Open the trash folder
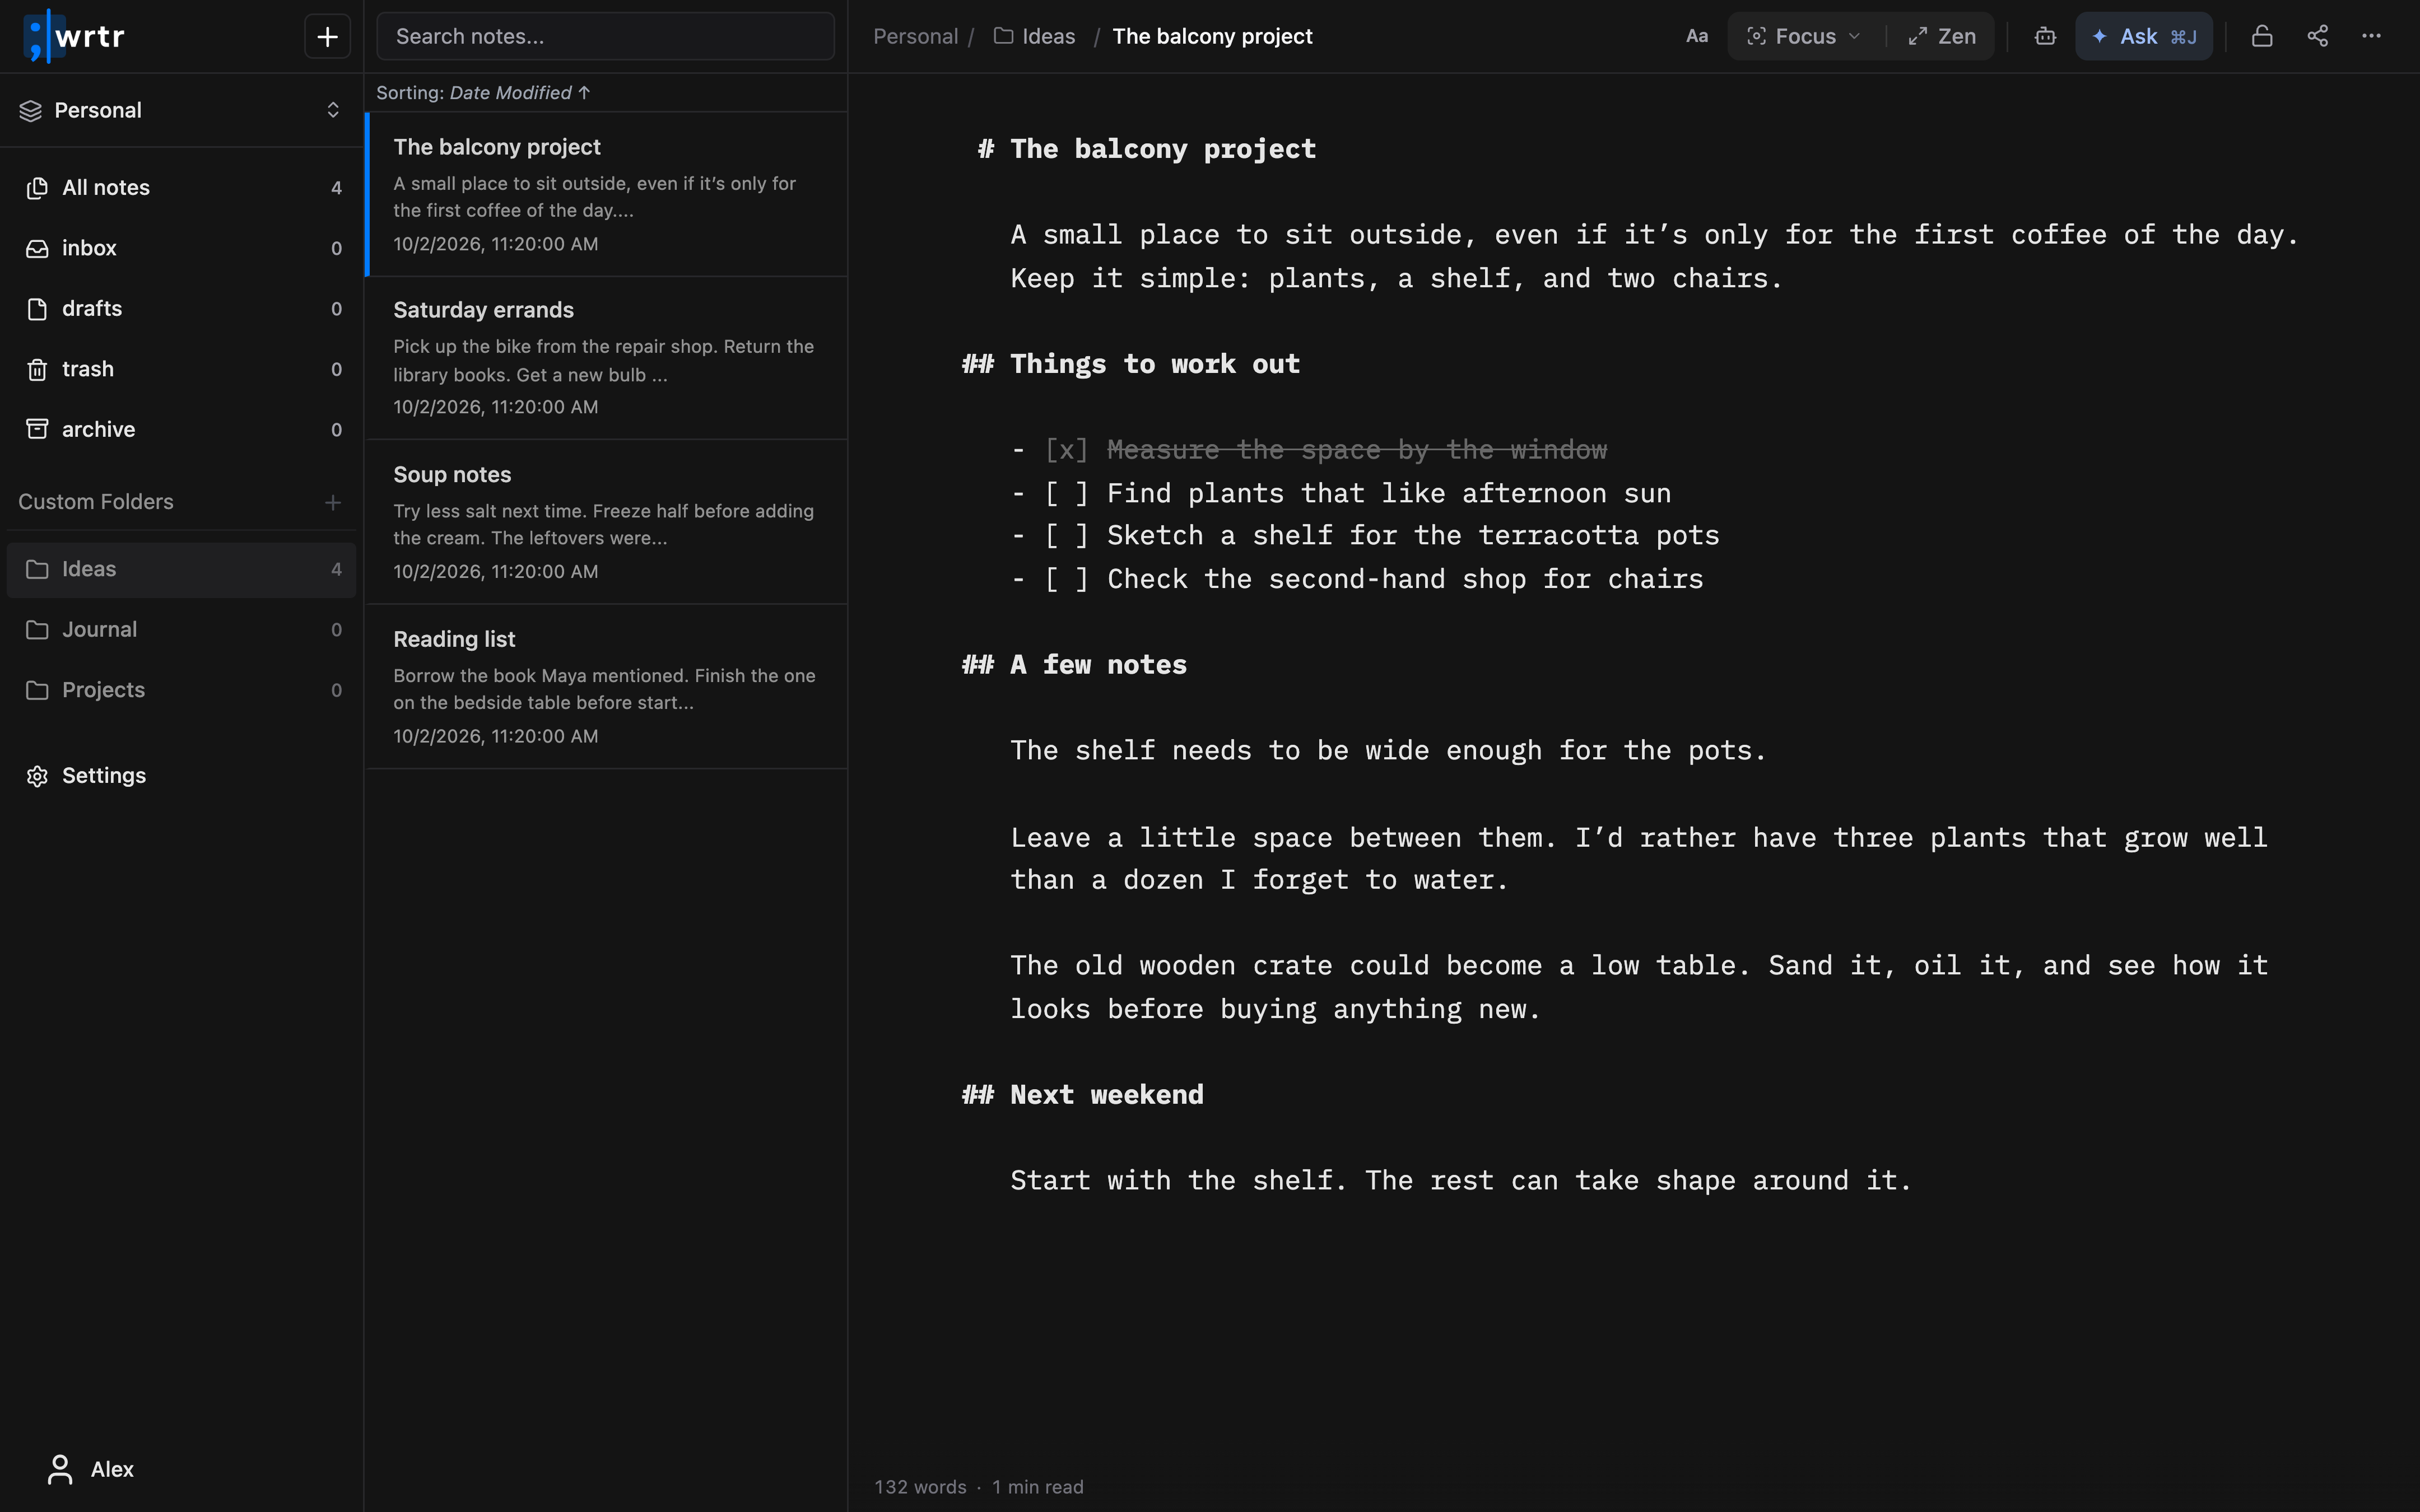Viewport: 2420px width, 1512px height. coord(181,369)
